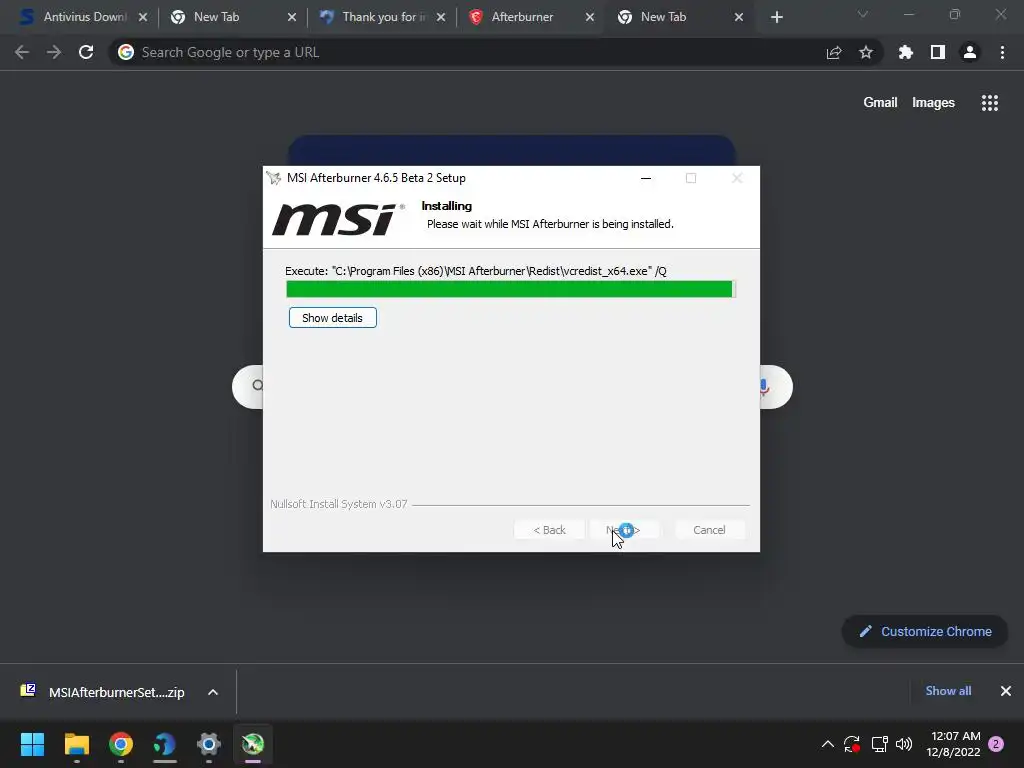Click the Customize Chrome button

pyautogui.click(x=925, y=632)
